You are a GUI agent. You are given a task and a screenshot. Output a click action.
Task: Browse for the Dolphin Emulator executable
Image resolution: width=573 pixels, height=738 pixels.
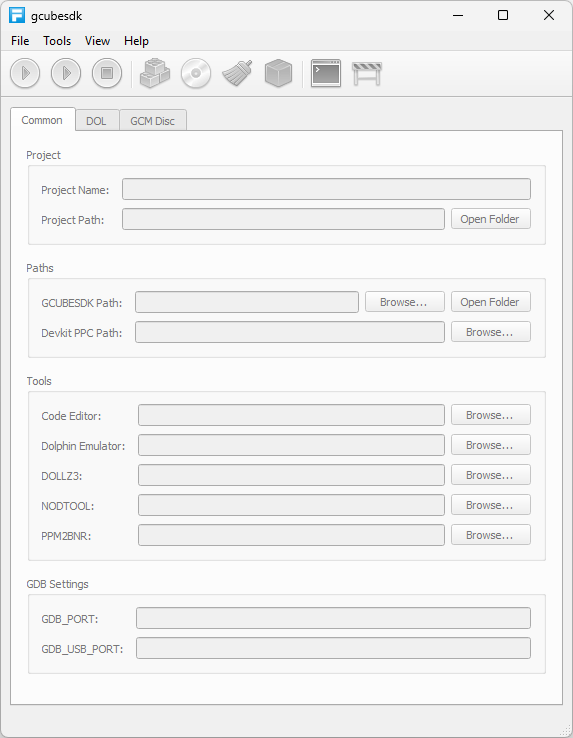[x=491, y=445]
